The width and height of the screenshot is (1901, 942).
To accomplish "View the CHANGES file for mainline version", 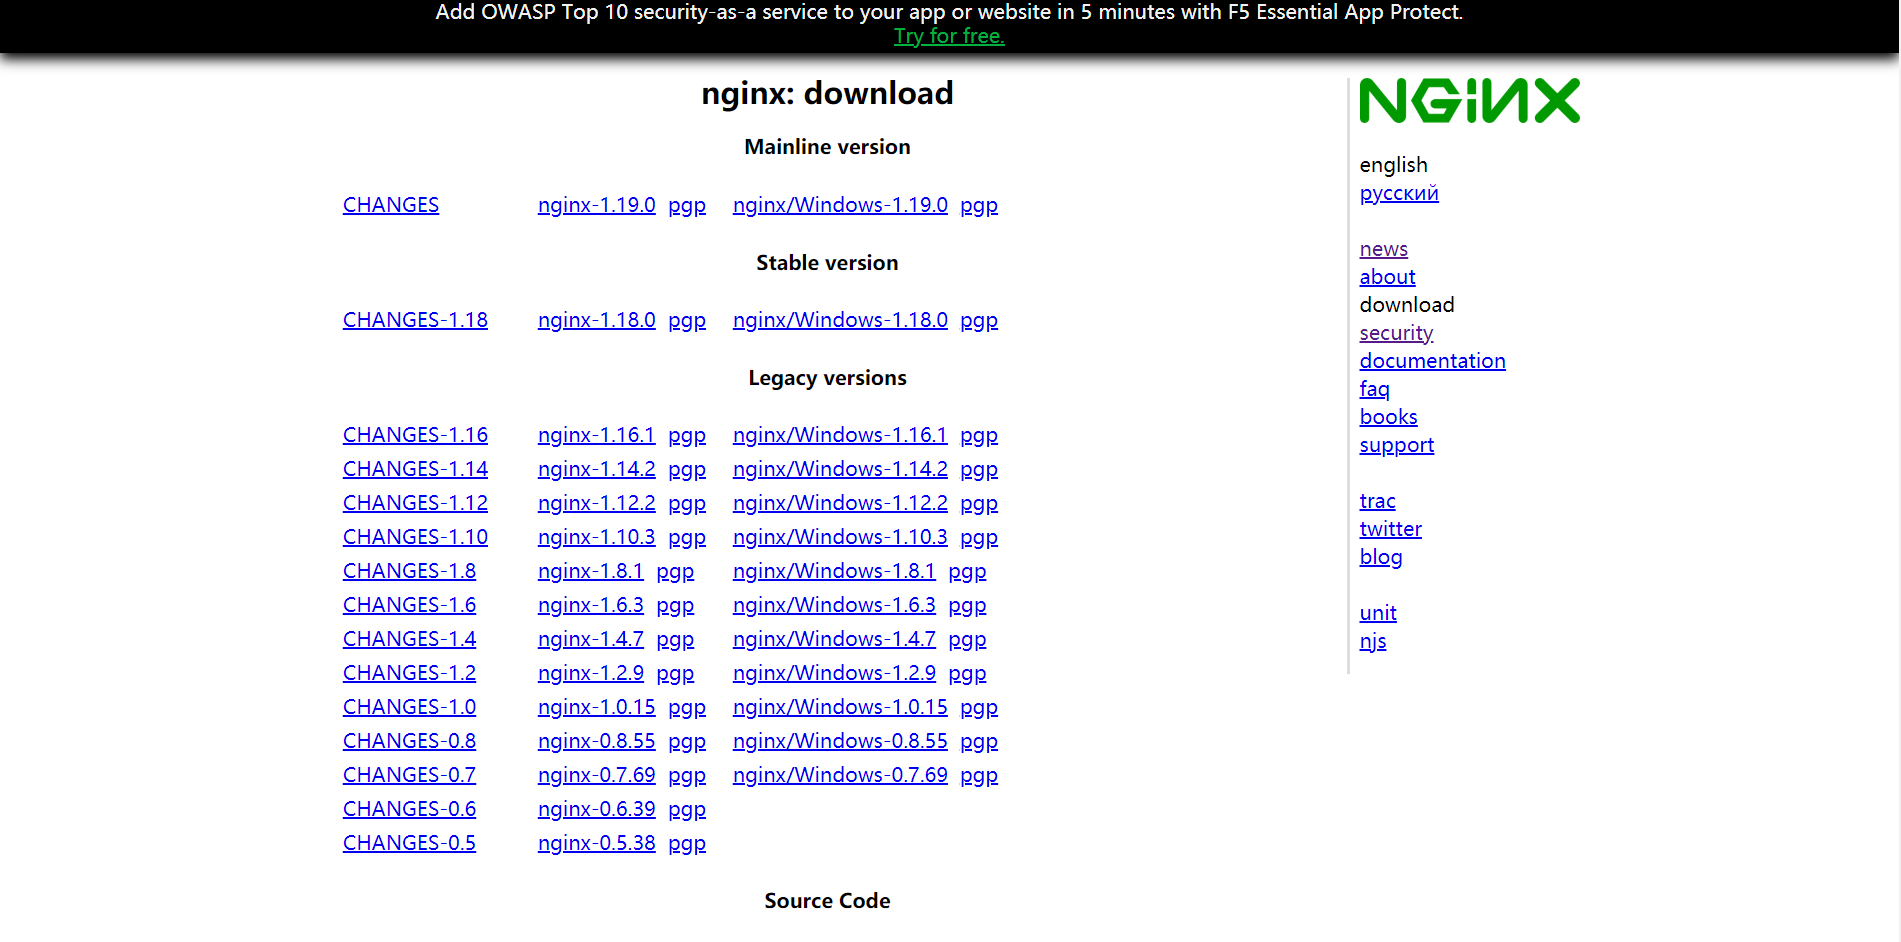I will click(390, 205).
